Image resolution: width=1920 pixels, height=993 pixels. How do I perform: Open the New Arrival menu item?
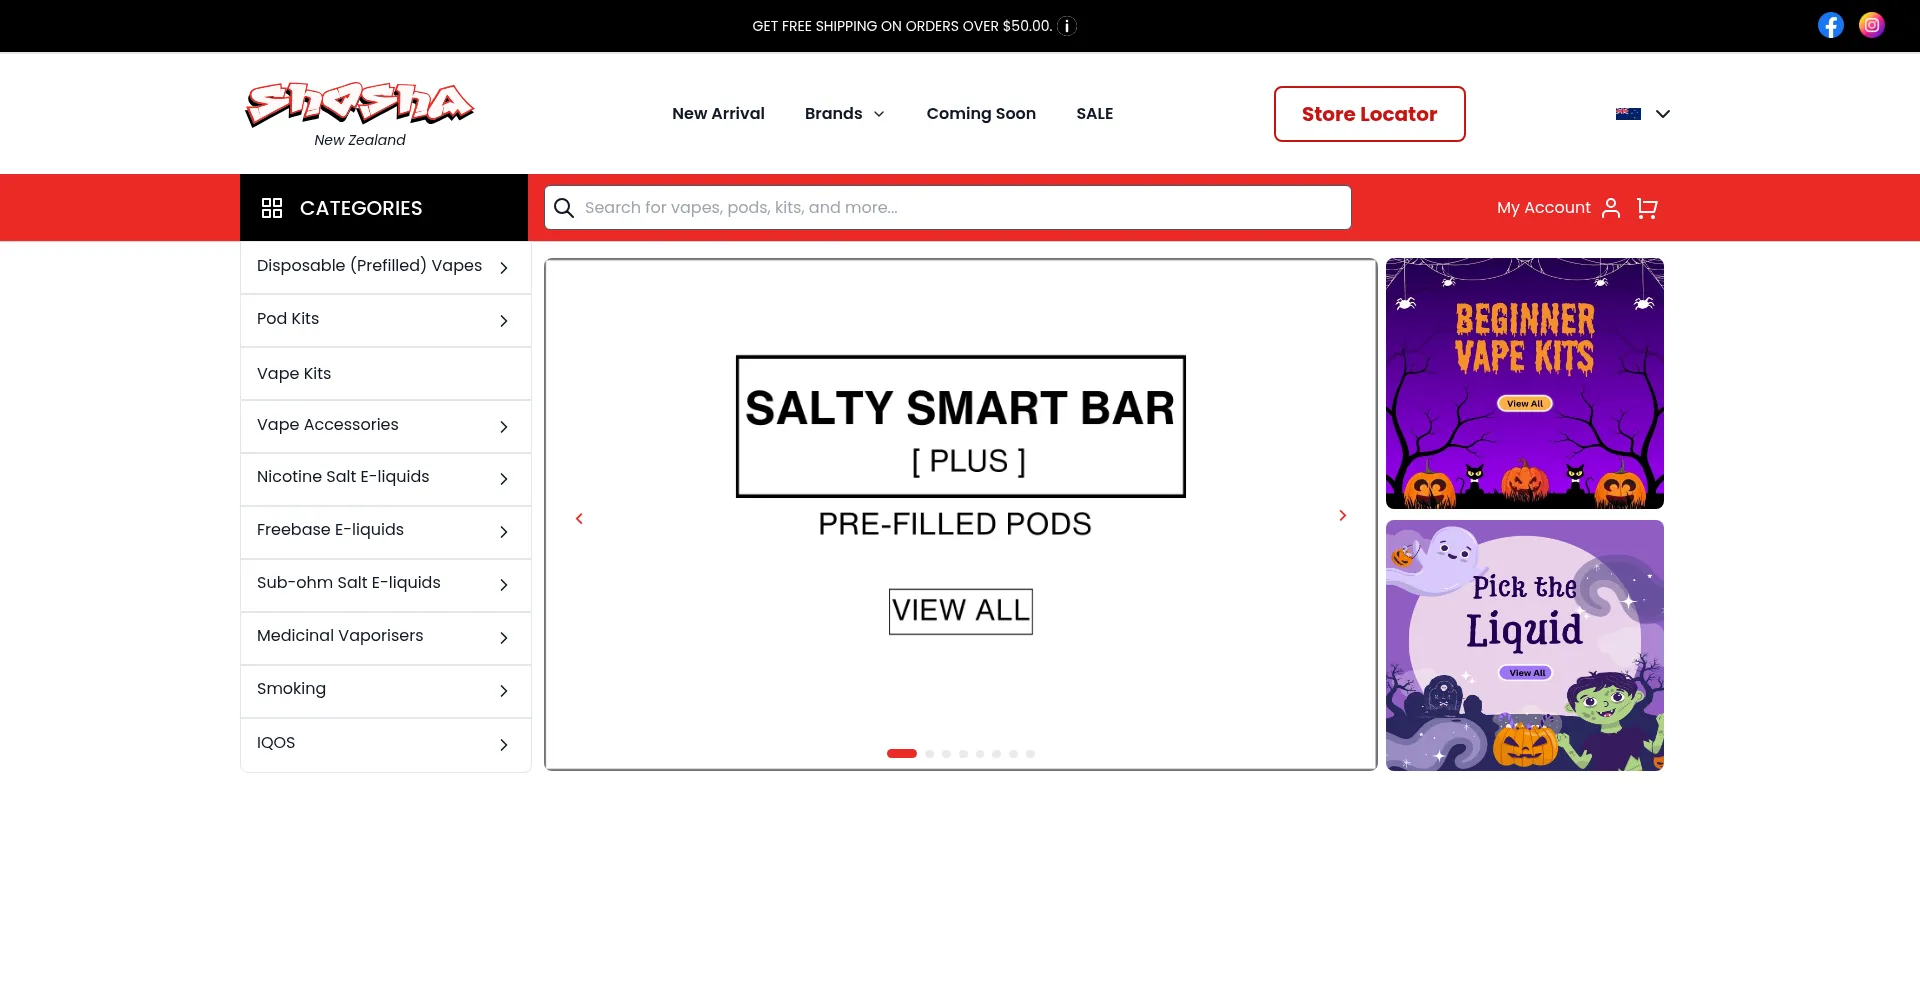(718, 114)
